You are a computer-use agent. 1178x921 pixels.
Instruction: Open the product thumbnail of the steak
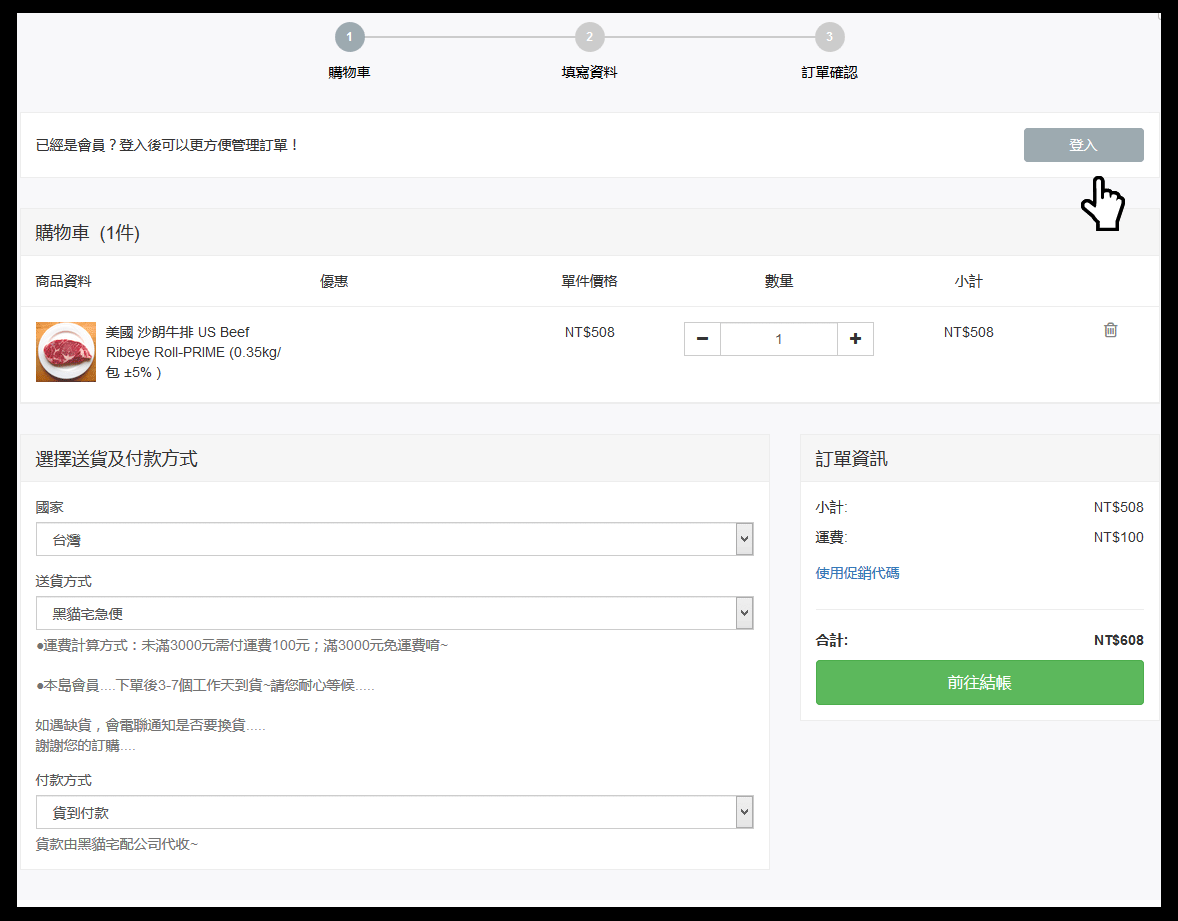click(x=66, y=352)
